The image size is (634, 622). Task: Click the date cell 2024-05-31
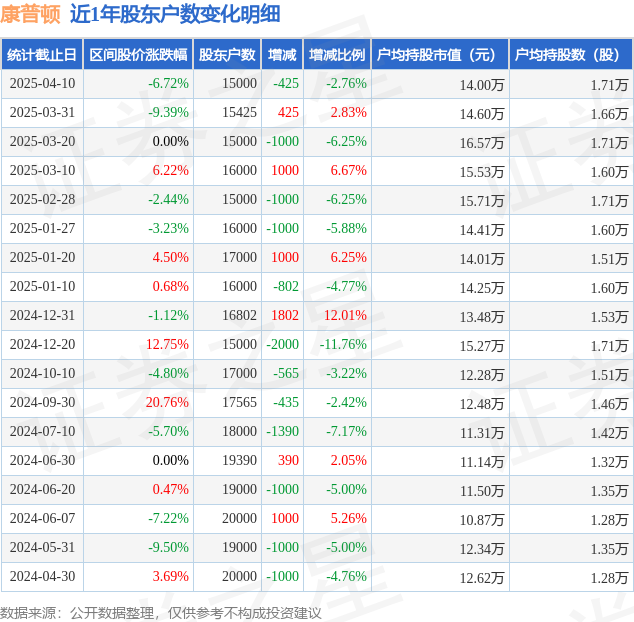click(x=42, y=547)
